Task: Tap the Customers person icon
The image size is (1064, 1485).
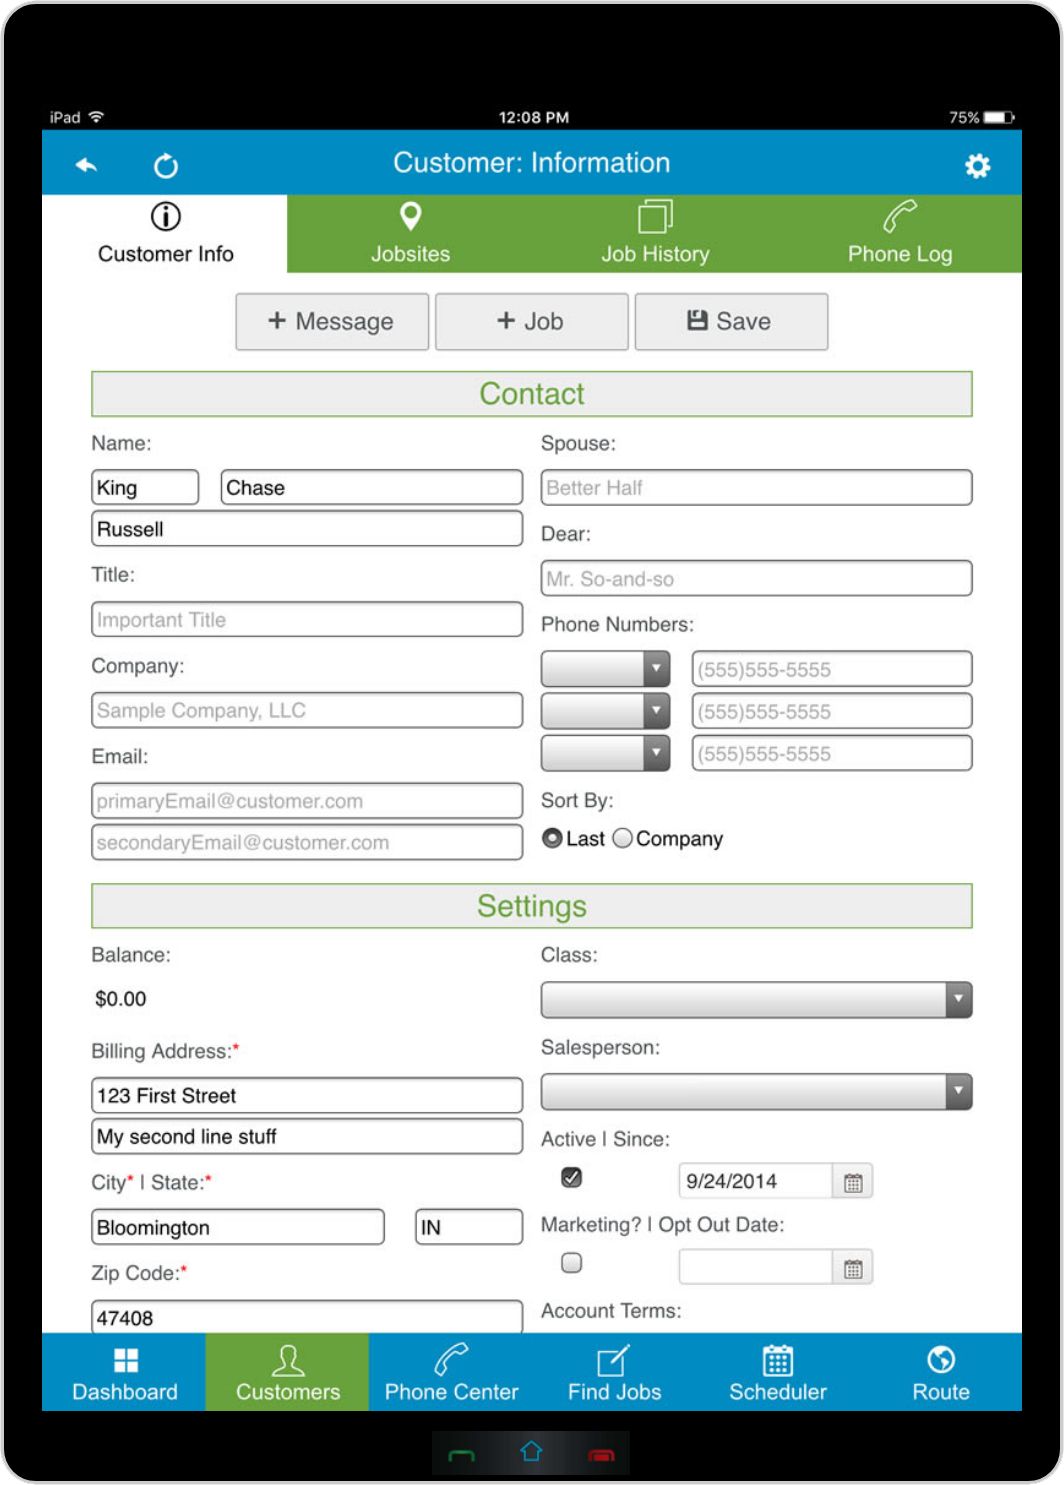Action: click(x=288, y=1360)
